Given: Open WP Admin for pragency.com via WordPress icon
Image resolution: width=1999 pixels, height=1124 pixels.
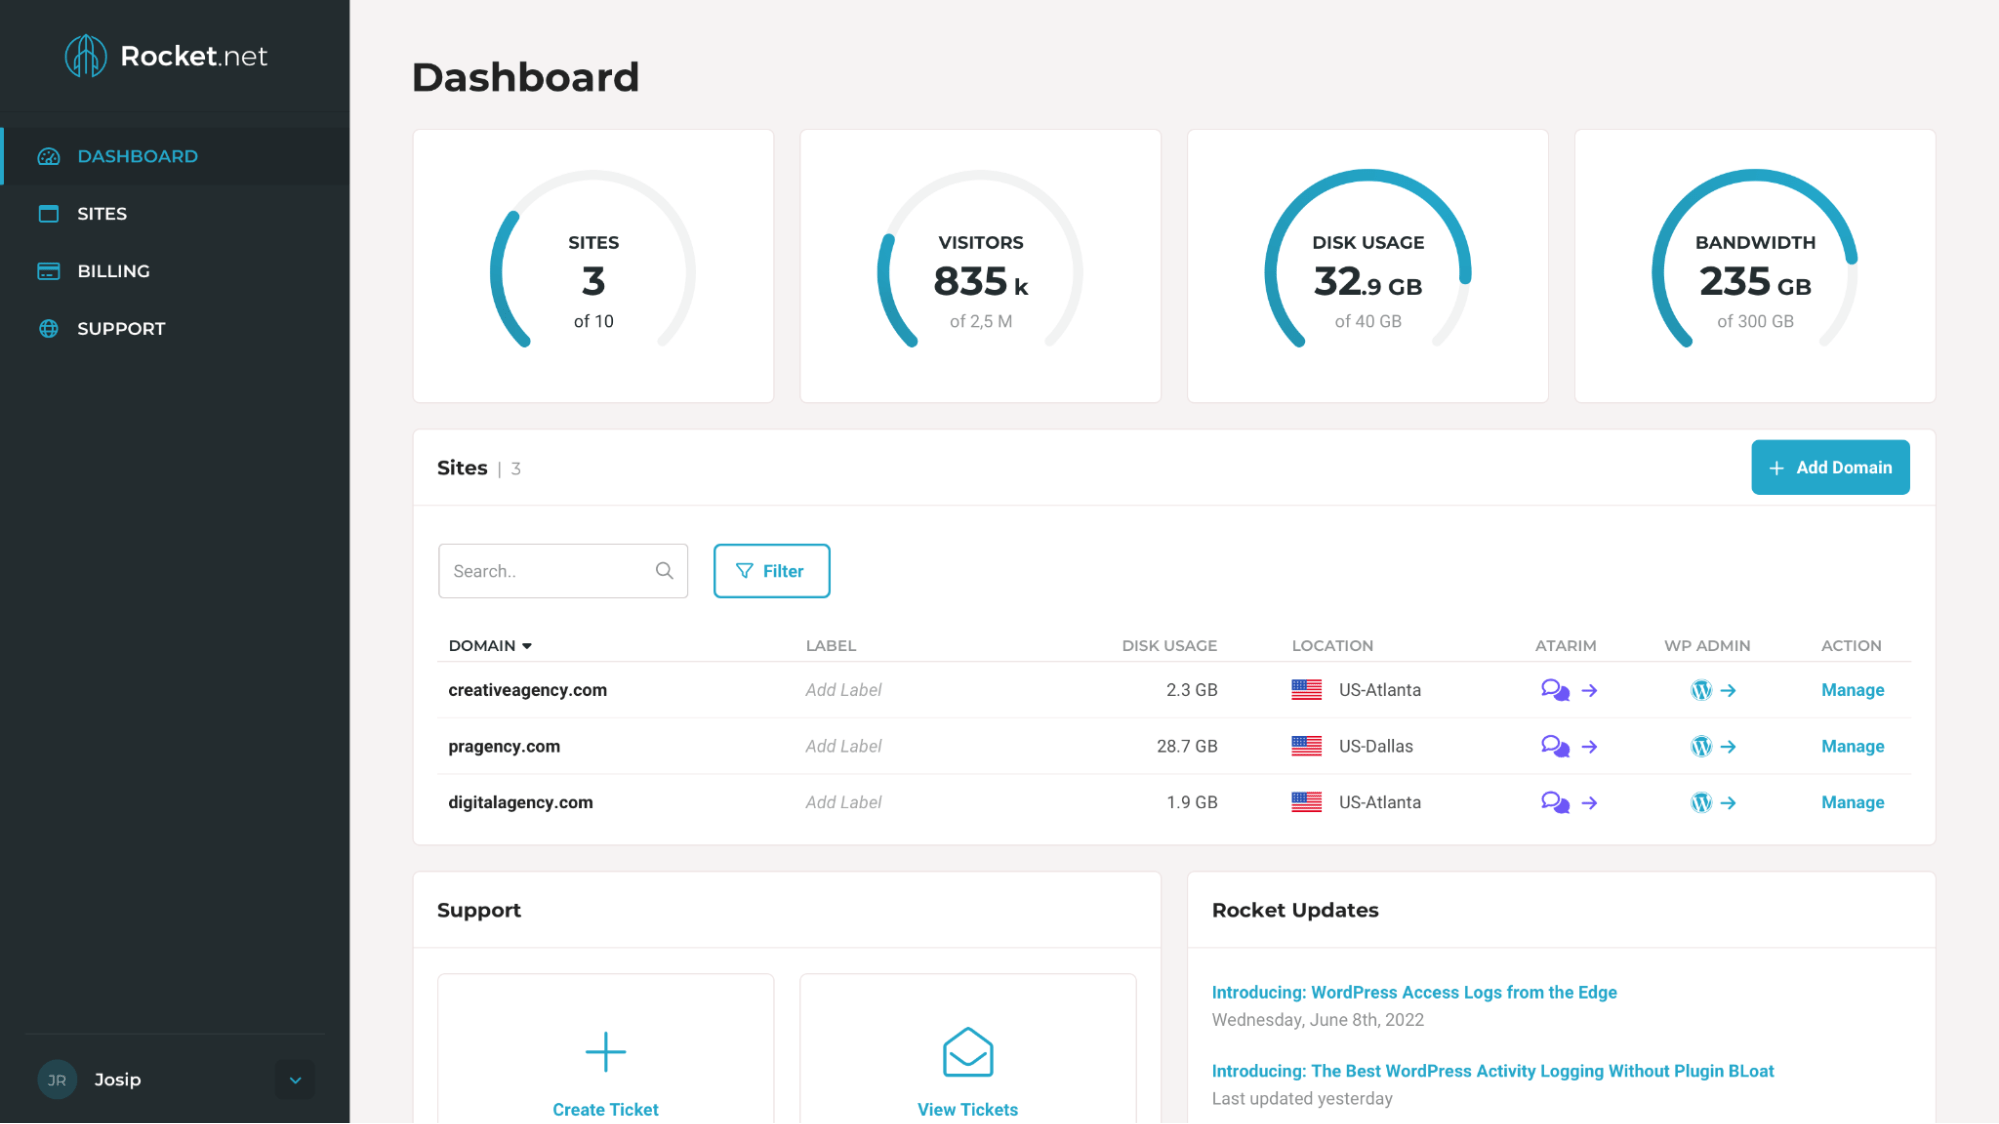Looking at the screenshot, I should (x=1701, y=746).
